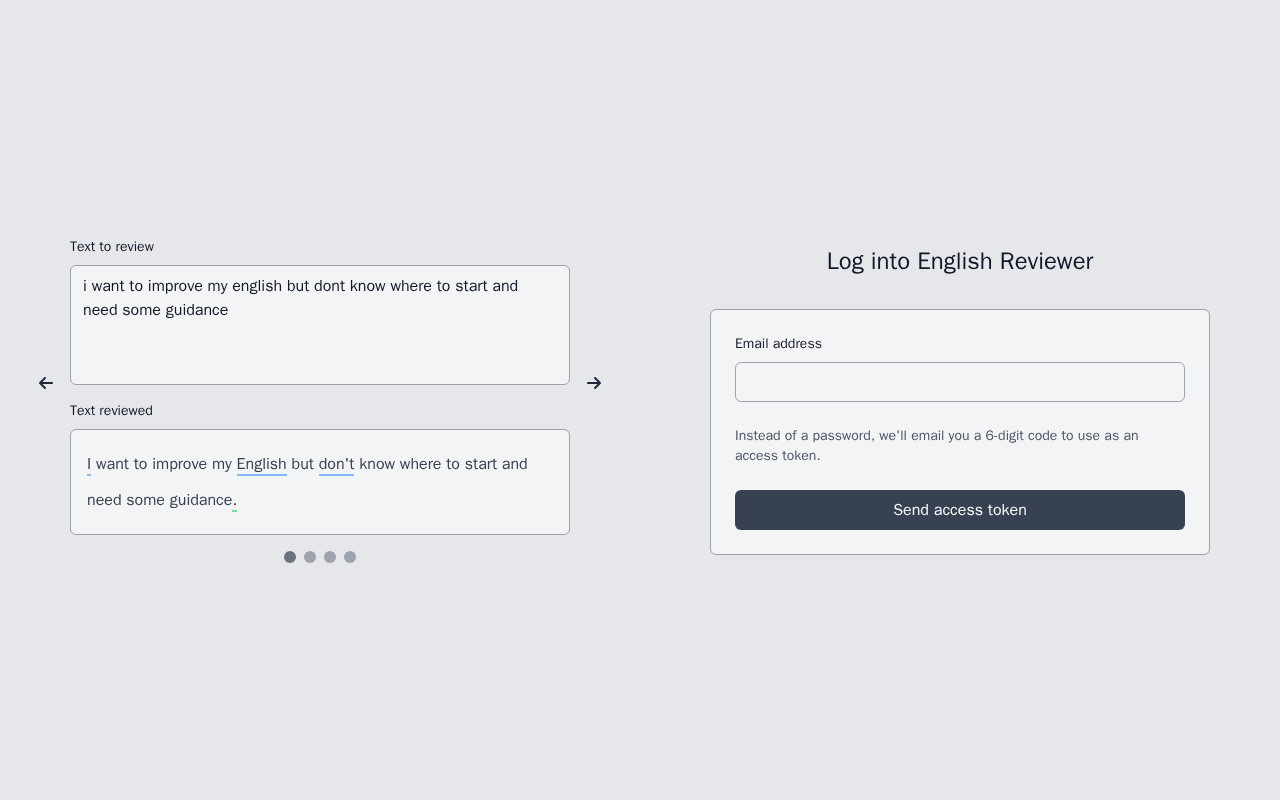Click the "Text reviewed" label
This screenshot has height=800, width=1280.
111,410
